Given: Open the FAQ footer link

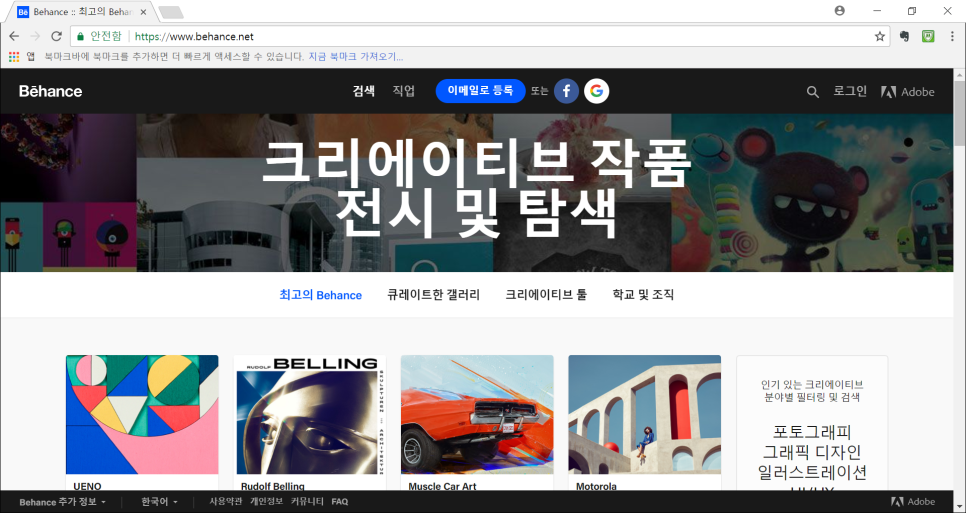Looking at the screenshot, I should point(339,502).
